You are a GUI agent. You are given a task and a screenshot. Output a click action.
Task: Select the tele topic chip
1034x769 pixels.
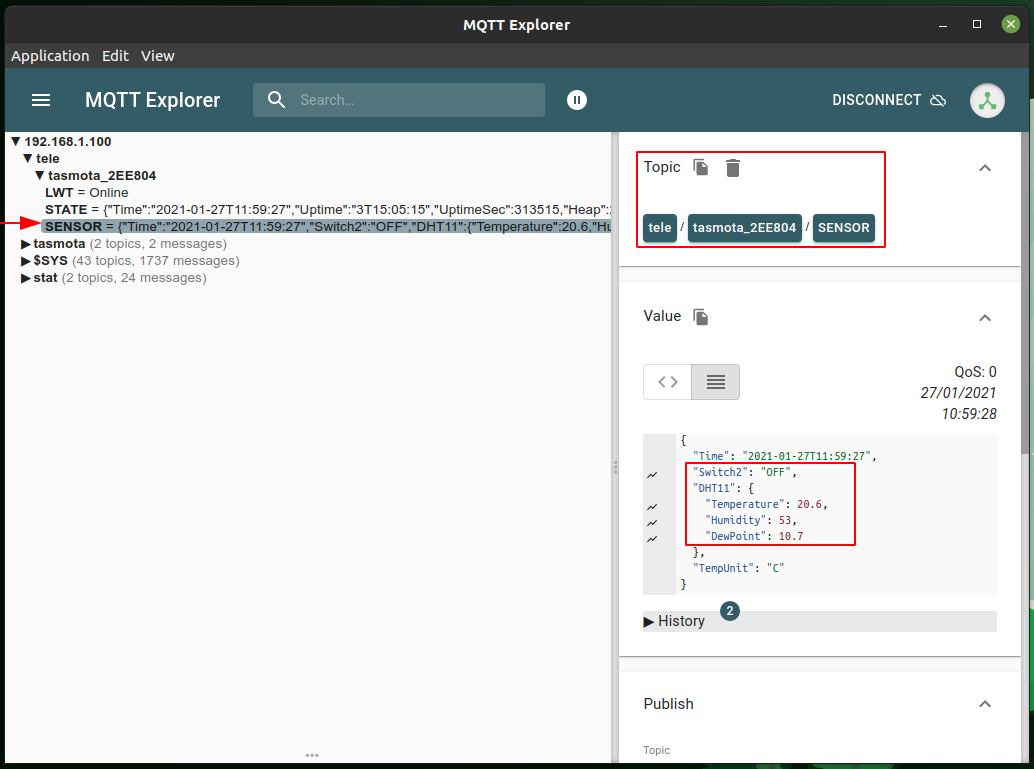(x=659, y=228)
